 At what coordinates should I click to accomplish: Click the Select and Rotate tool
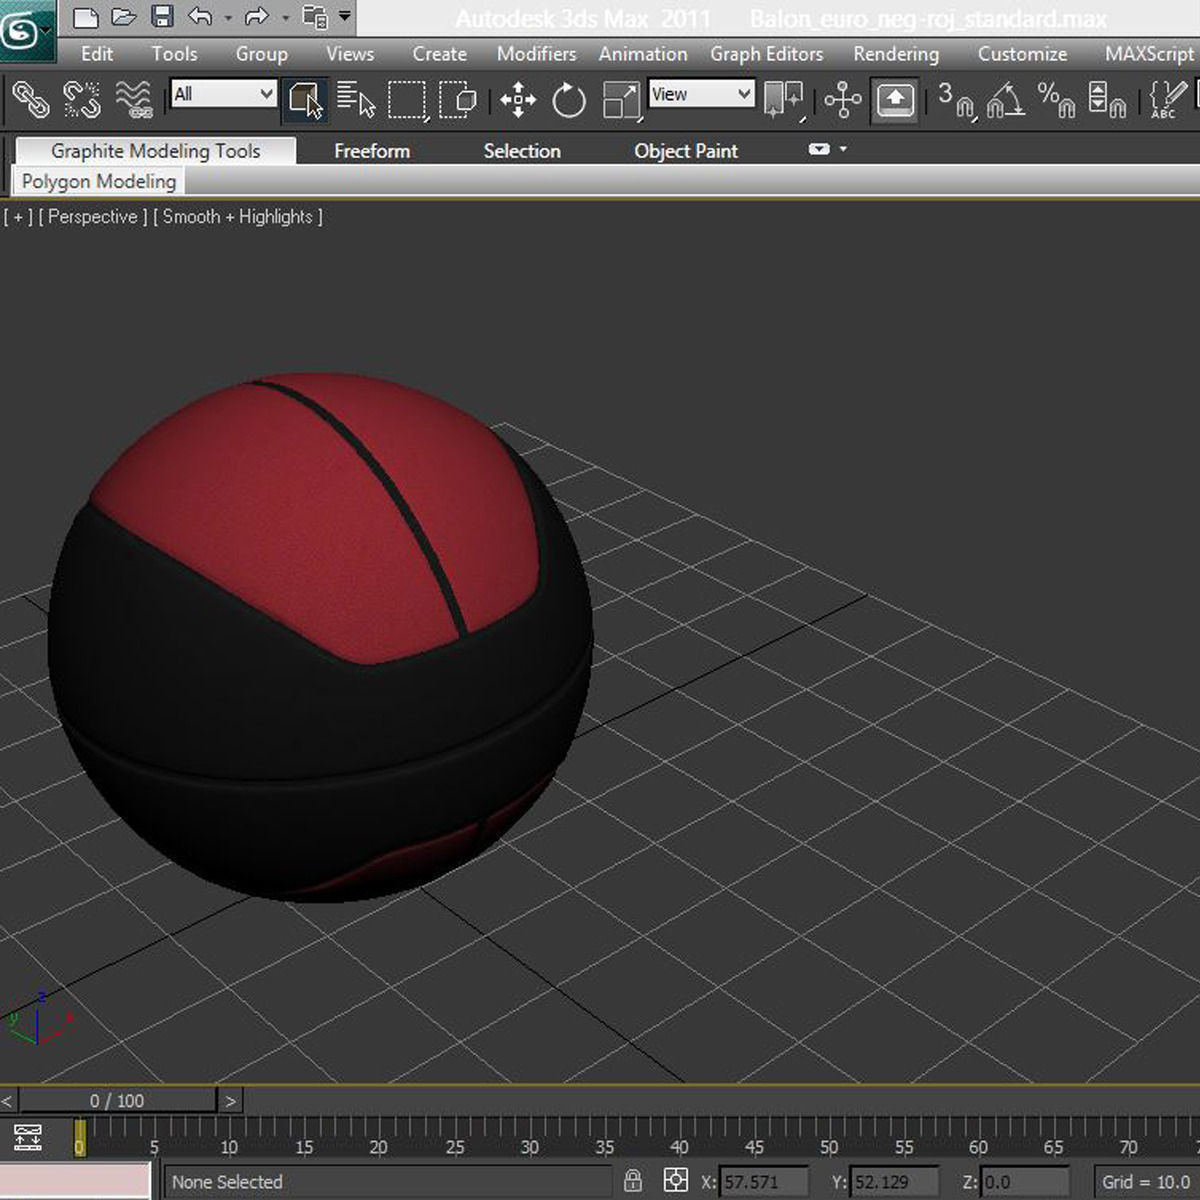[569, 100]
